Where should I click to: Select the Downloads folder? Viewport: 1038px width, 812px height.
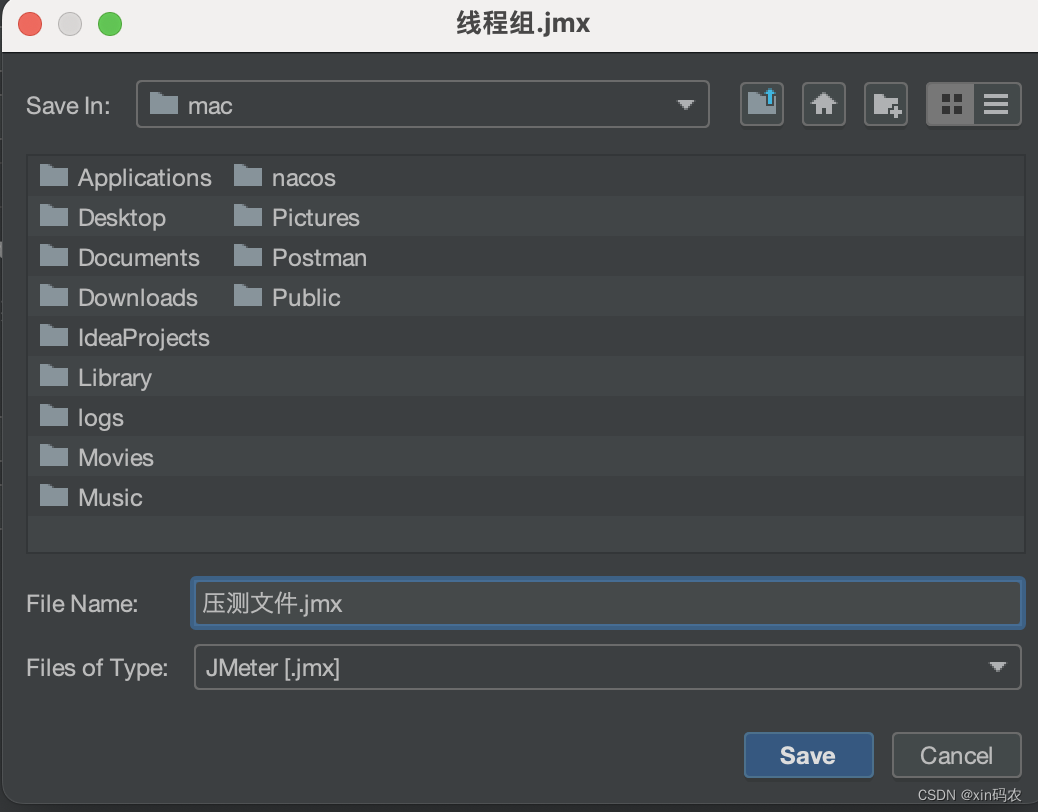click(136, 297)
